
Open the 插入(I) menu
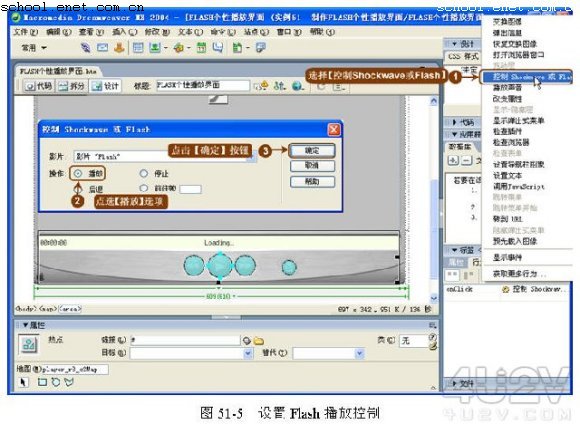pyautogui.click(x=124, y=32)
